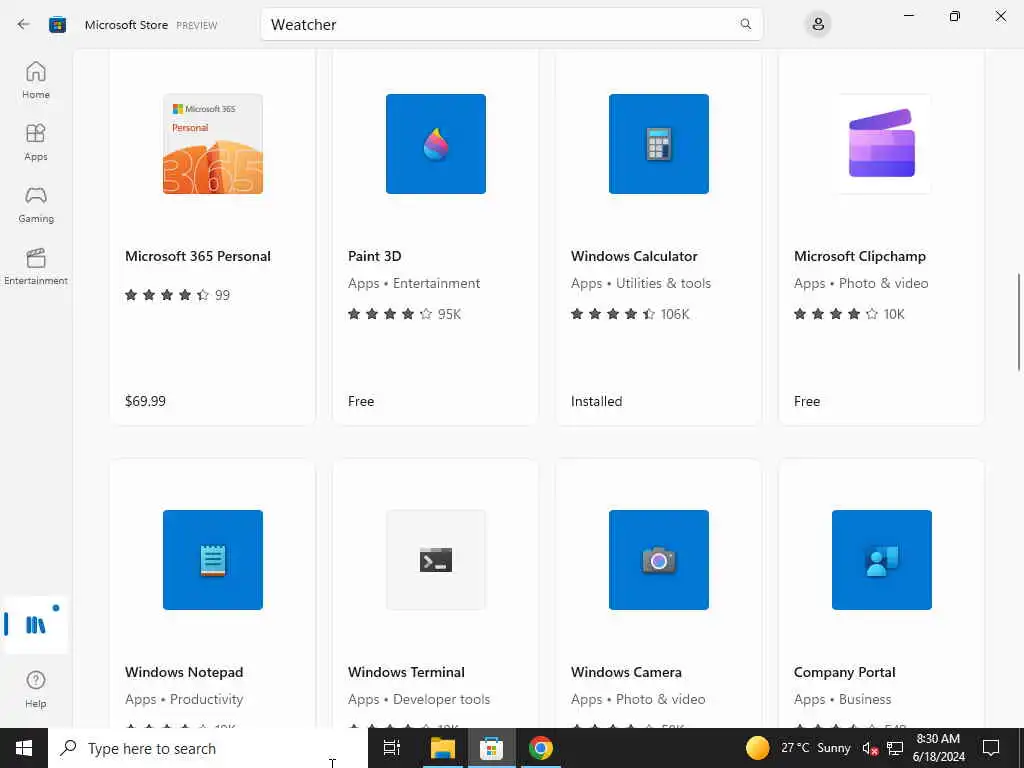Click Apps • Productivity under Windows Notepad

pyautogui.click(x=184, y=699)
